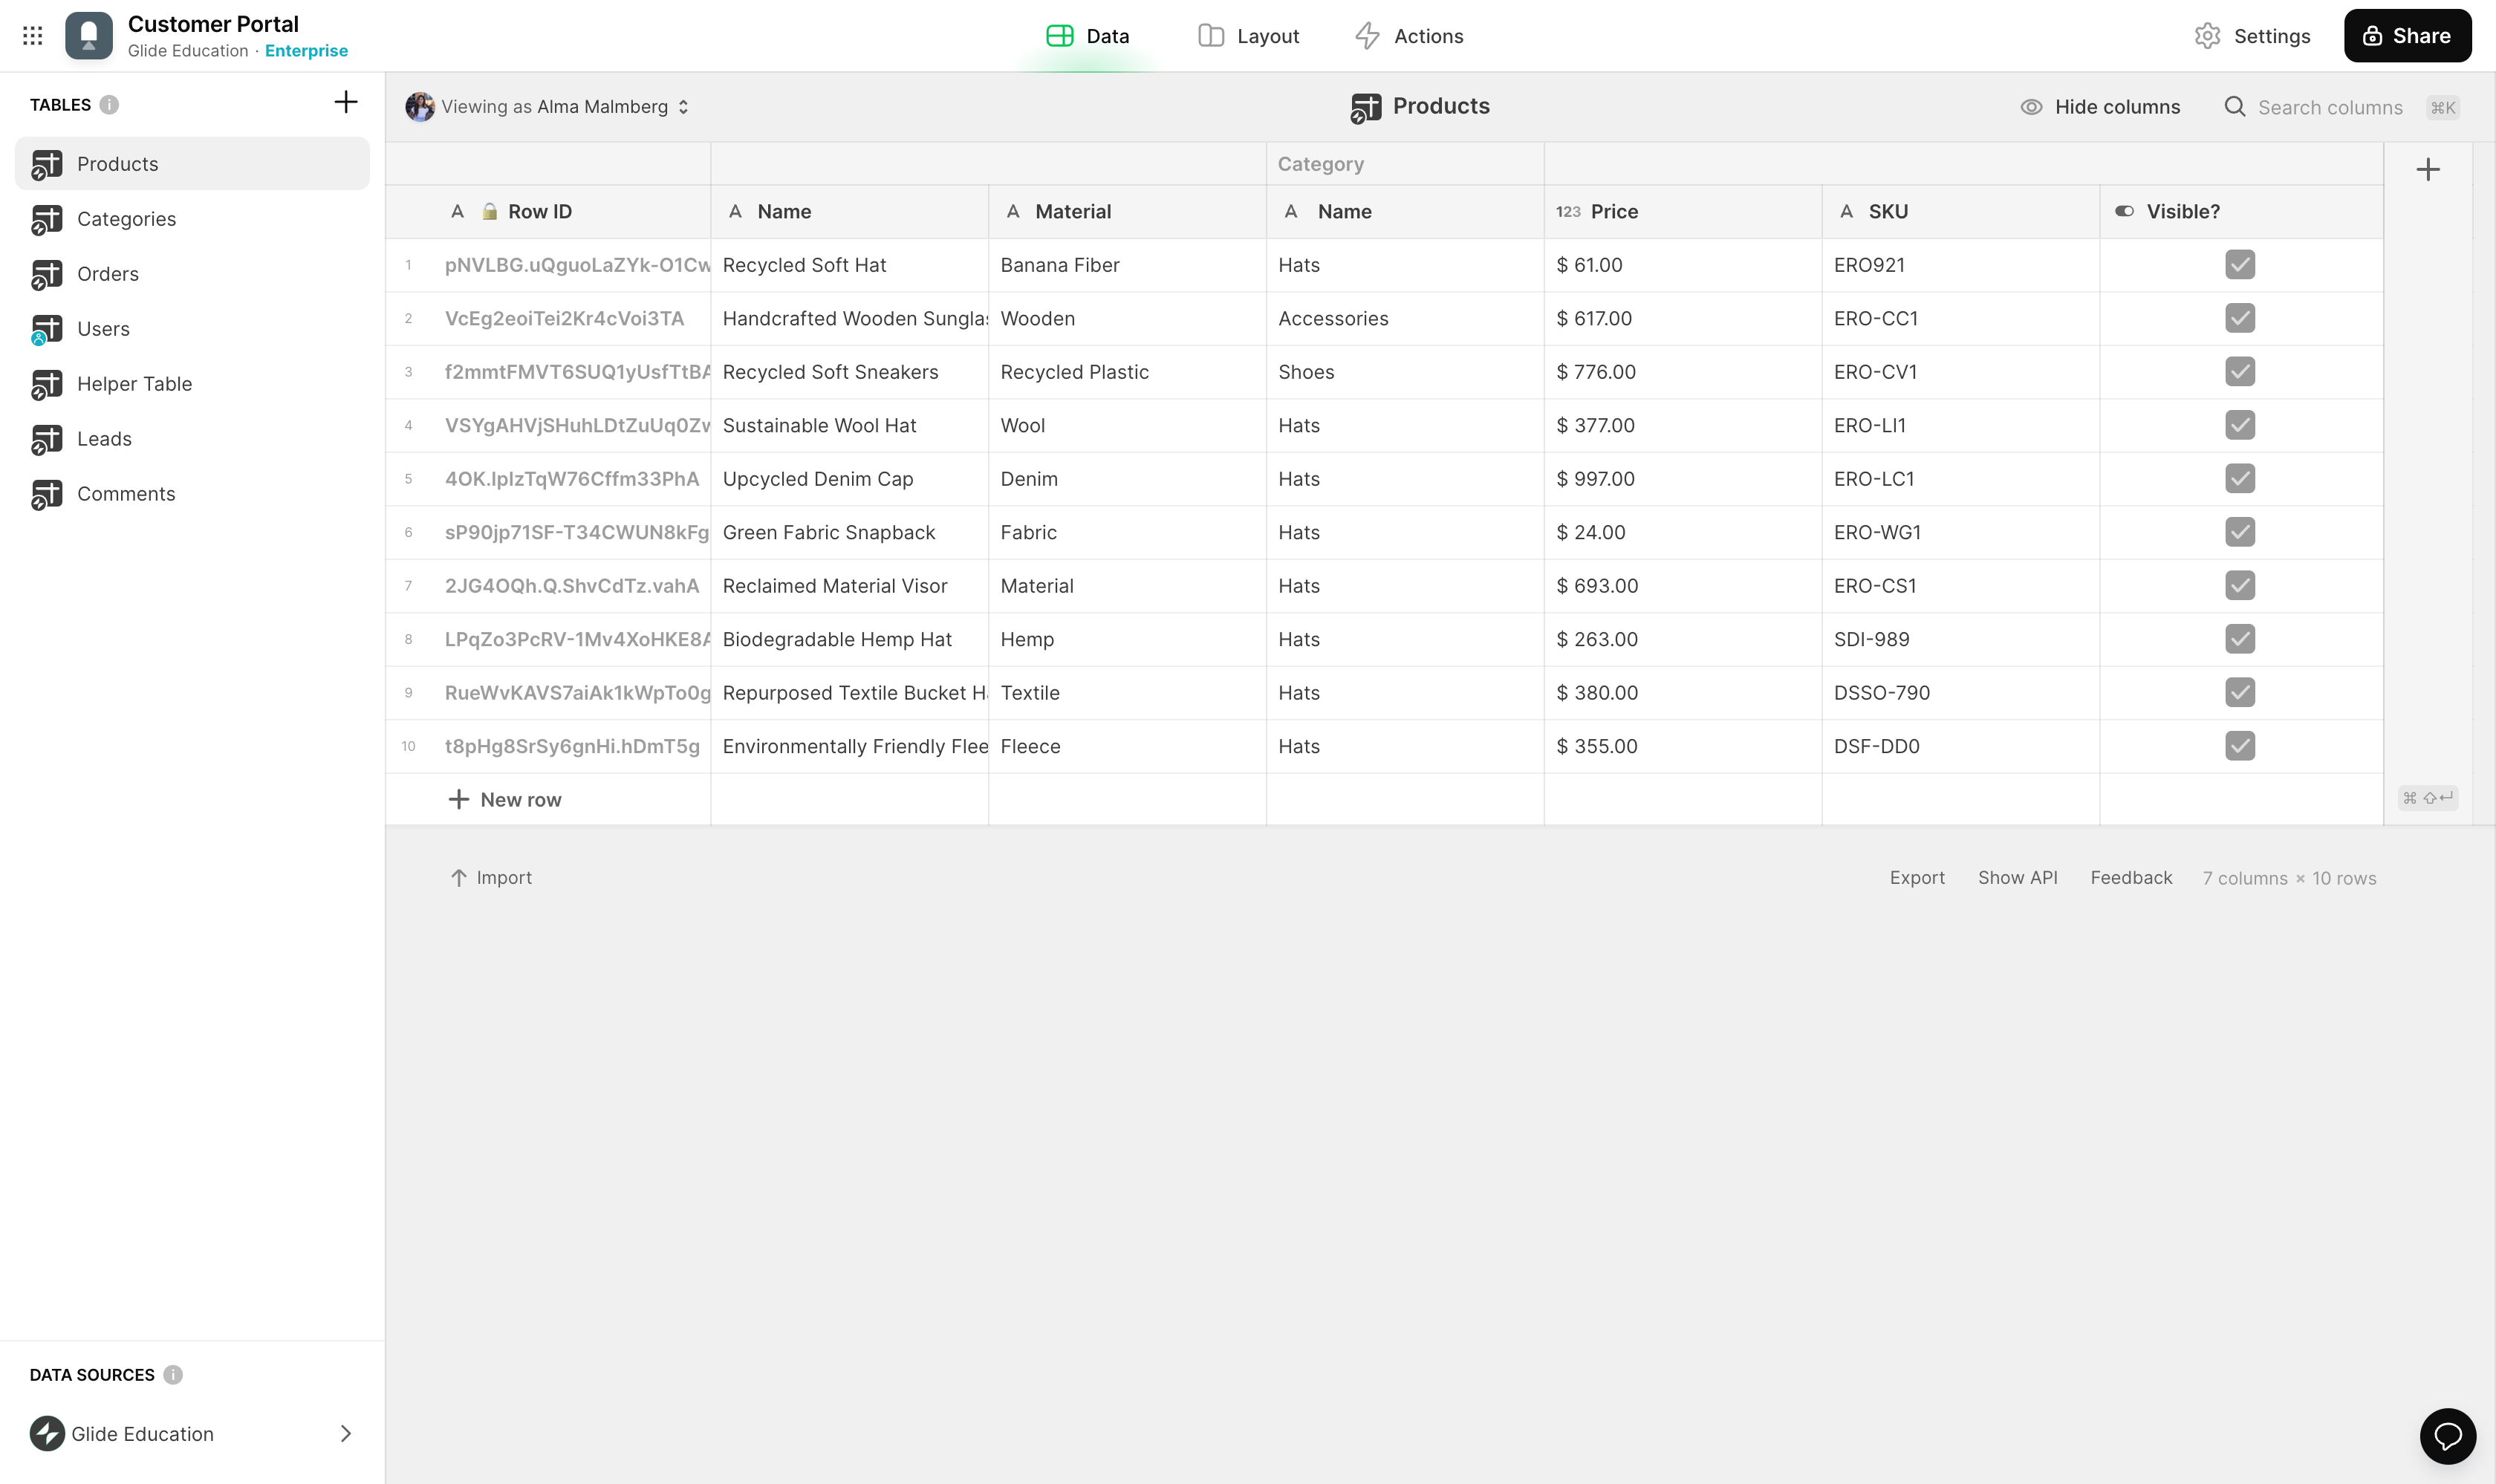
Task: Click the Export link
Action: point(1916,877)
